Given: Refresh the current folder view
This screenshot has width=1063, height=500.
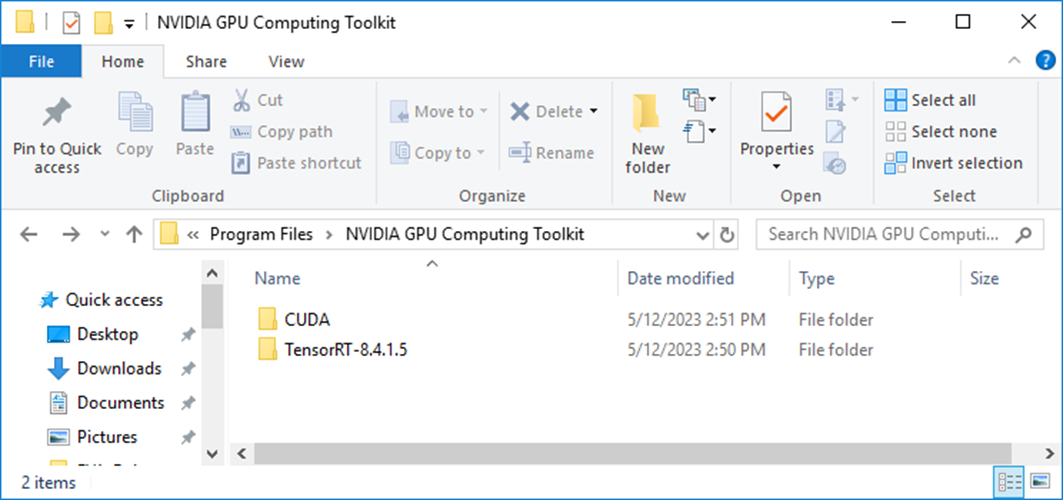Looking at the screenshot, I should coord(728,236).
